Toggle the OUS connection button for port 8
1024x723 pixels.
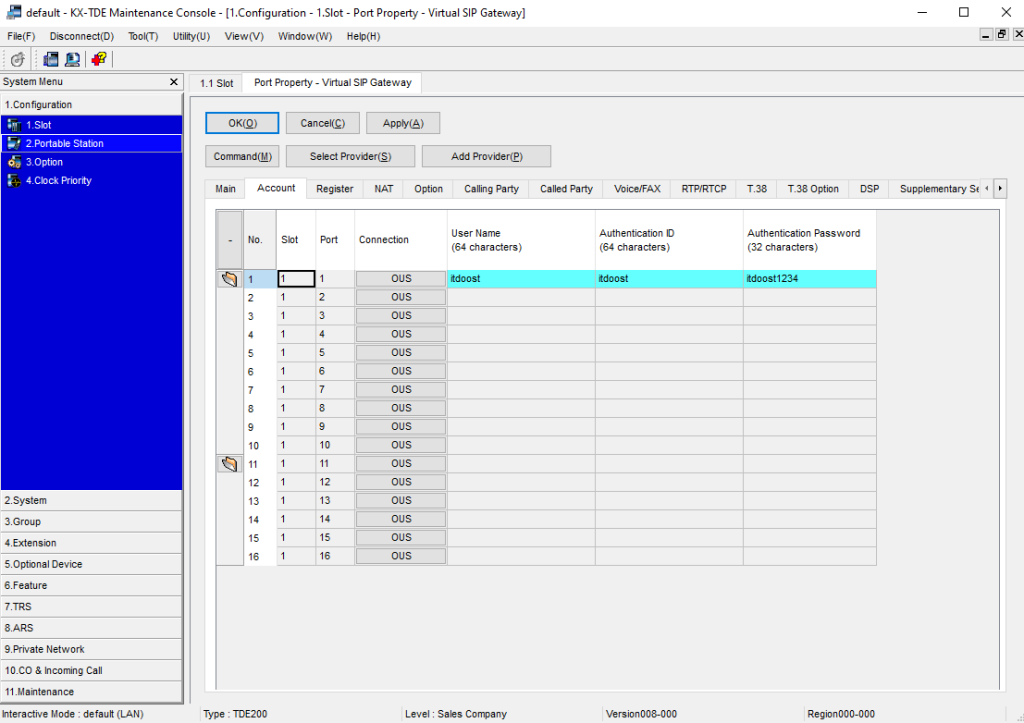401,408
